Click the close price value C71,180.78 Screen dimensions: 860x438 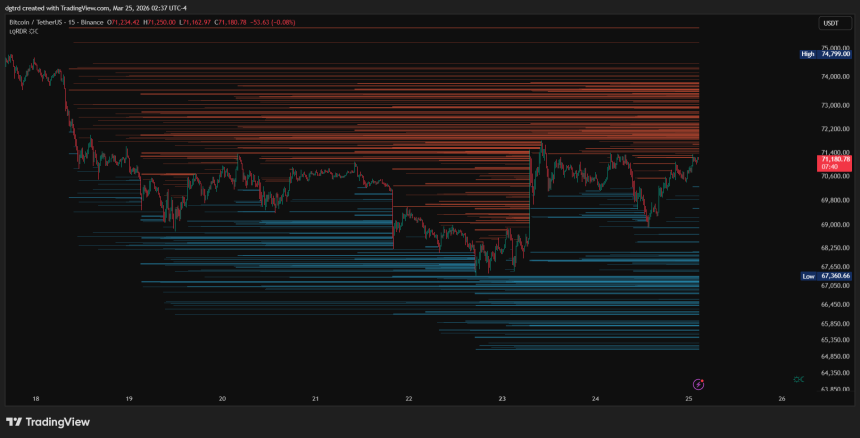pos(230,22)
